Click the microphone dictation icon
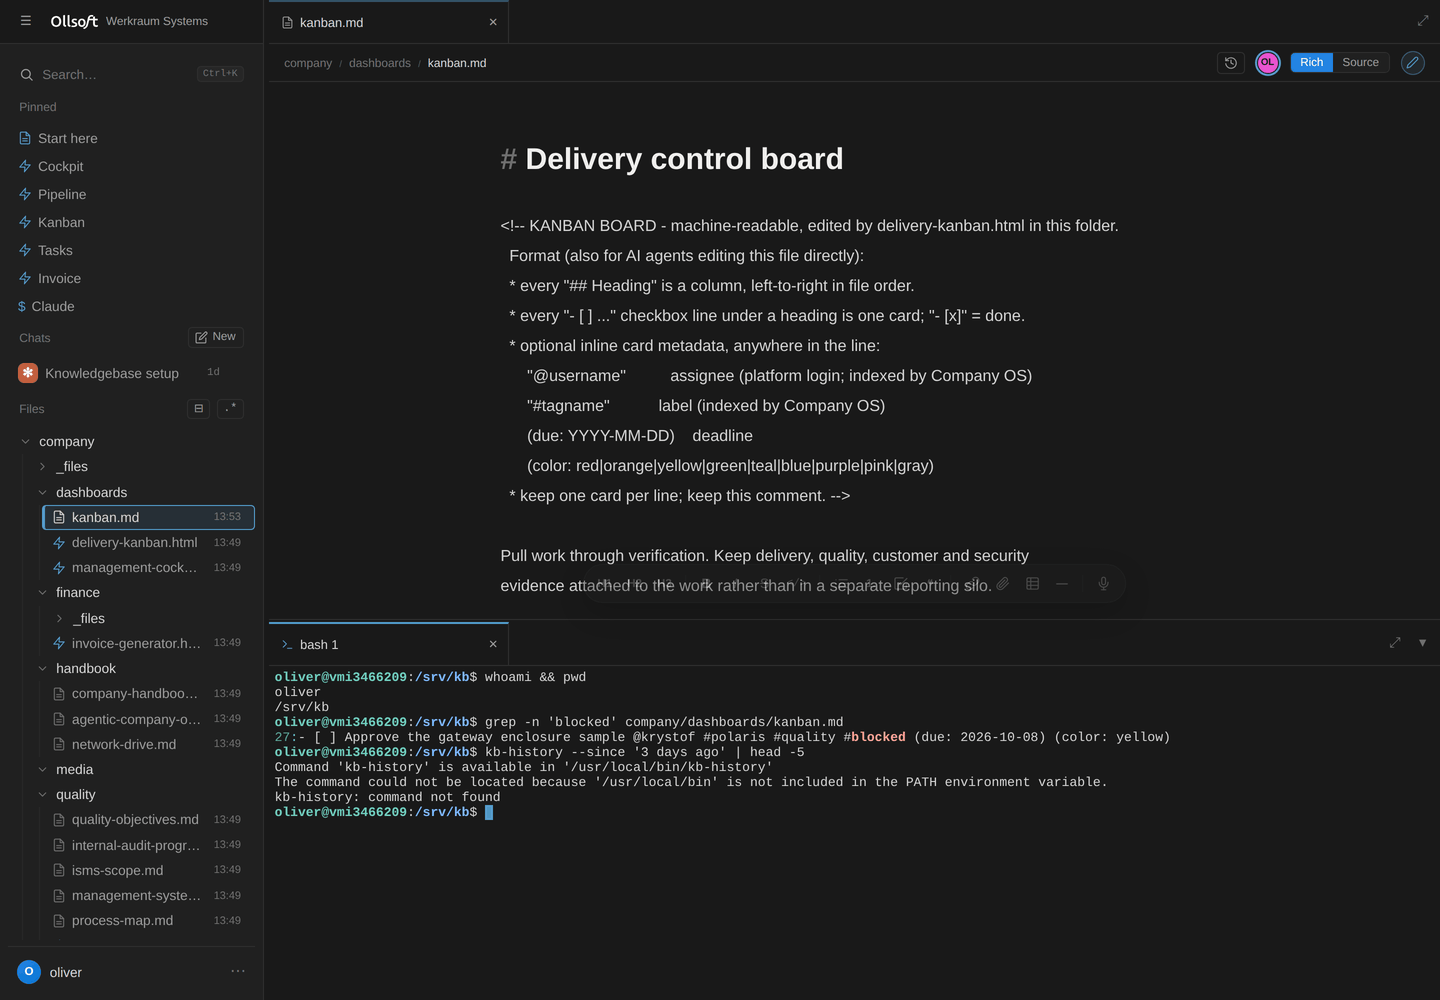Viewport: 1440px width, 1000px height. [x=1103, y=584]
